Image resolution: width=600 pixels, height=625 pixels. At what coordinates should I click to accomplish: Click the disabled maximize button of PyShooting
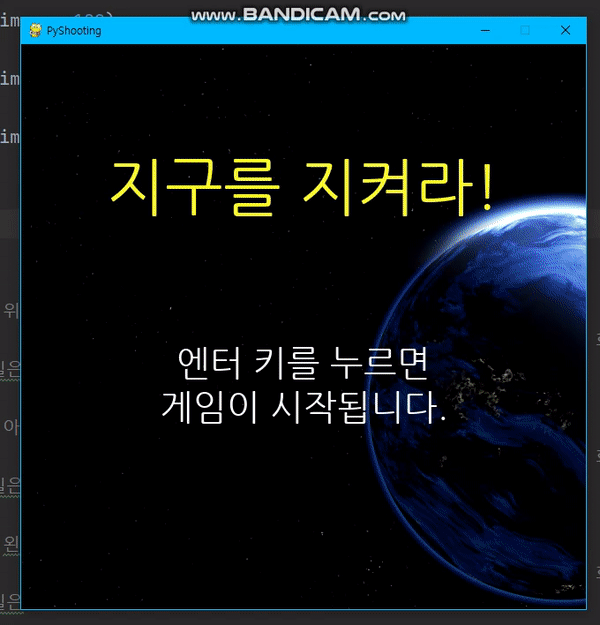pyautogui.click(x=525, y=30)
